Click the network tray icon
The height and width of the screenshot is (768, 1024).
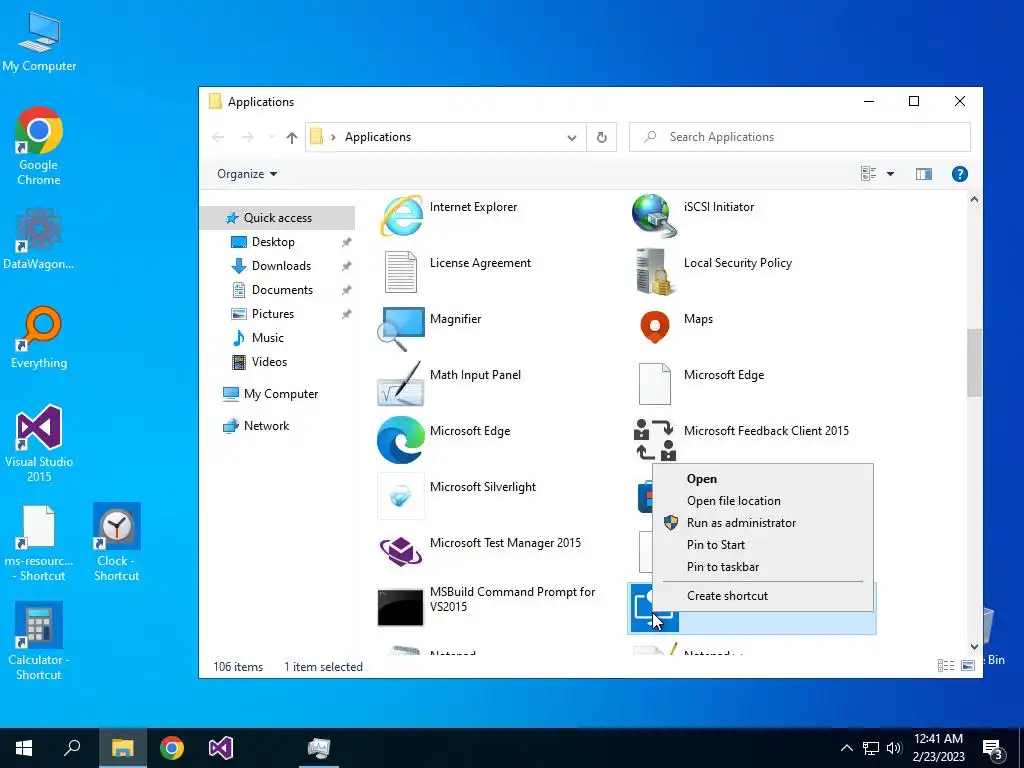(871, 748)
